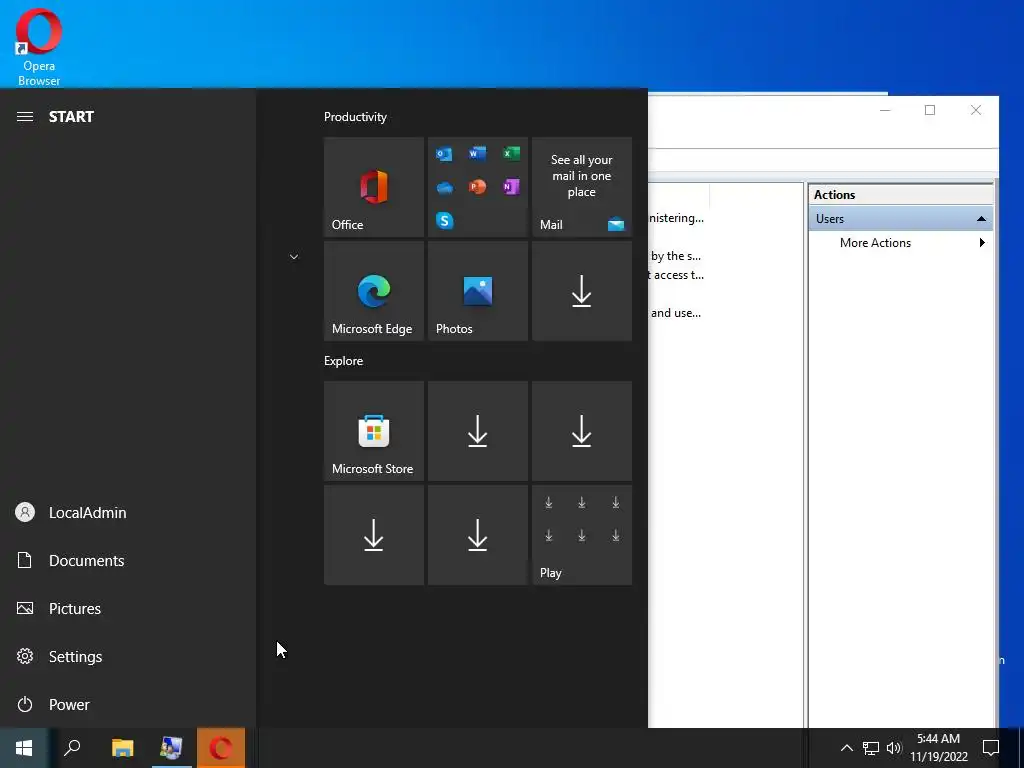This screenshot has height=768, width=1024.
Task: Open PowerPoint in the Office apps folder tile
Action: coord(477,187)
